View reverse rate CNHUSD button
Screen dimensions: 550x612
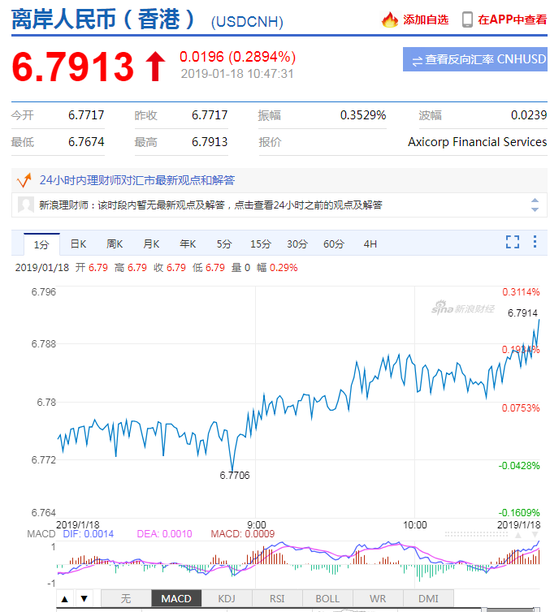click(x=475, y=59)
